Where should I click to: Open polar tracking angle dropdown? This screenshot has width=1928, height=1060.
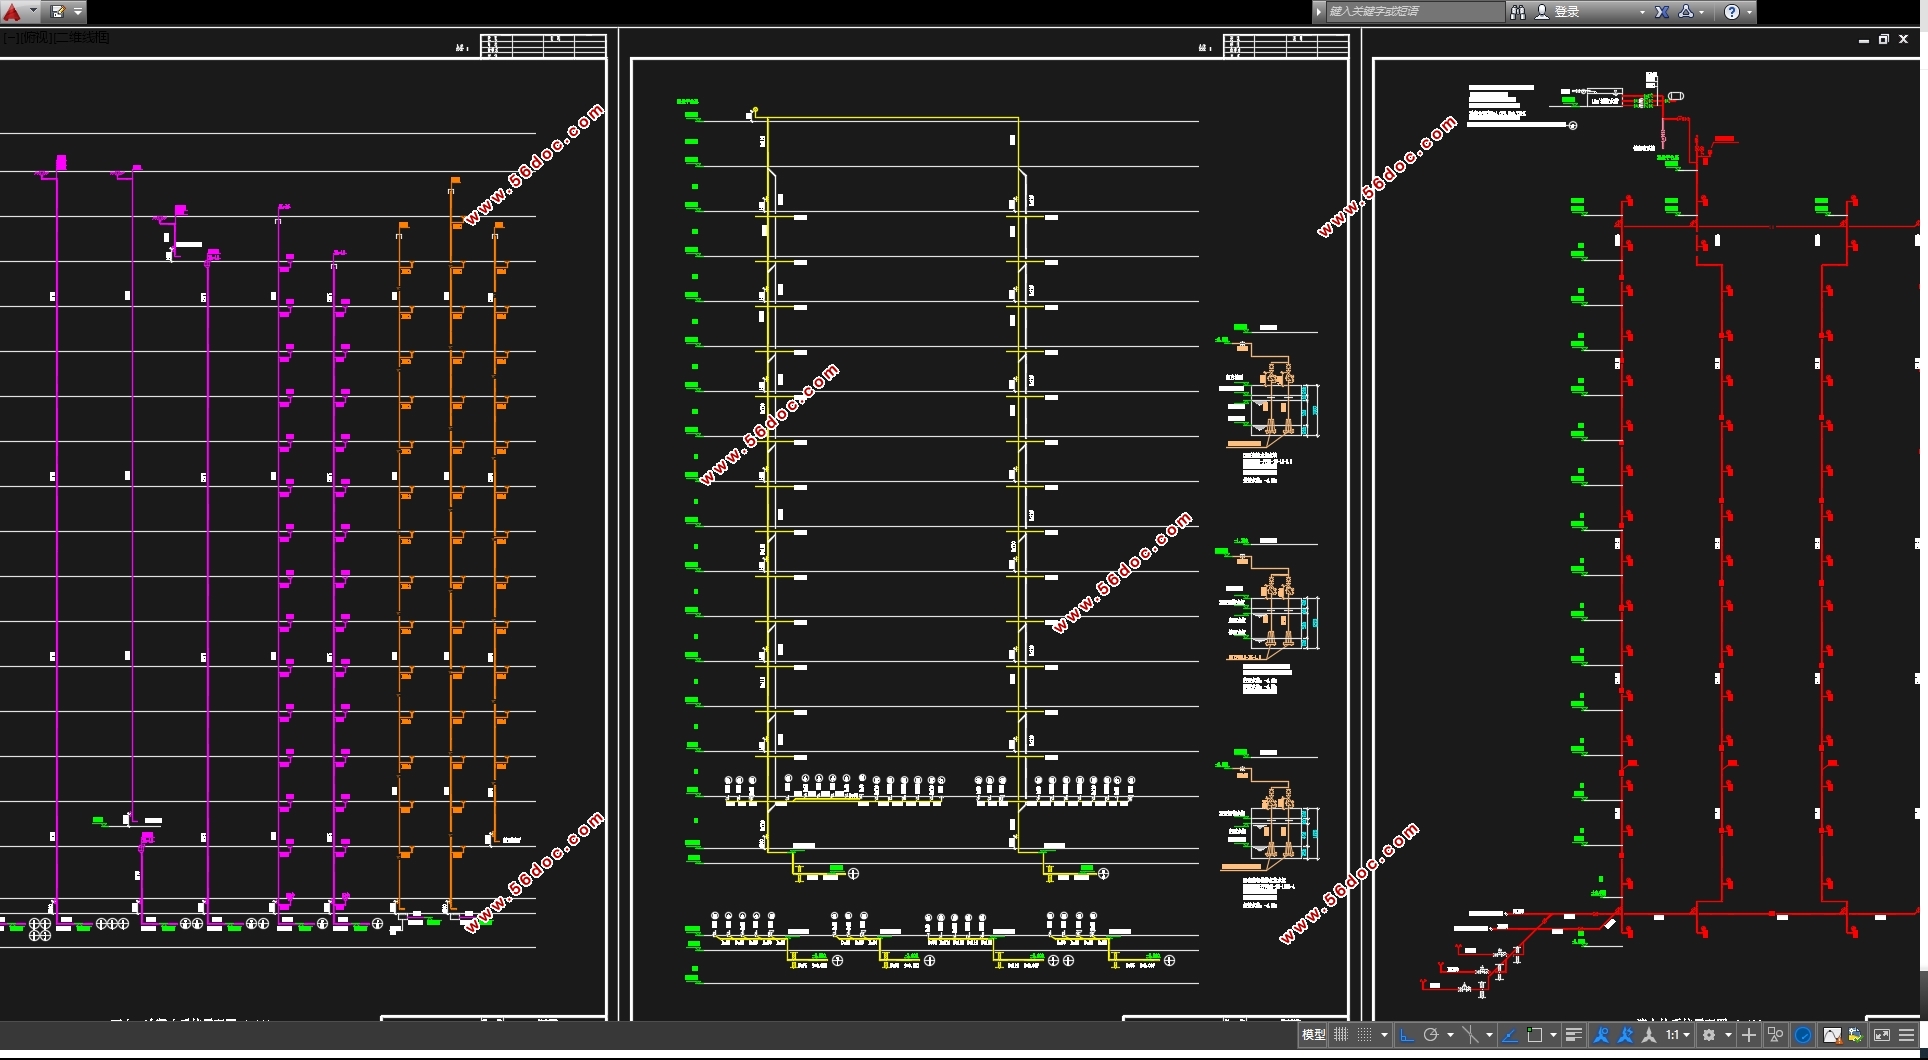[1450, 1035]
